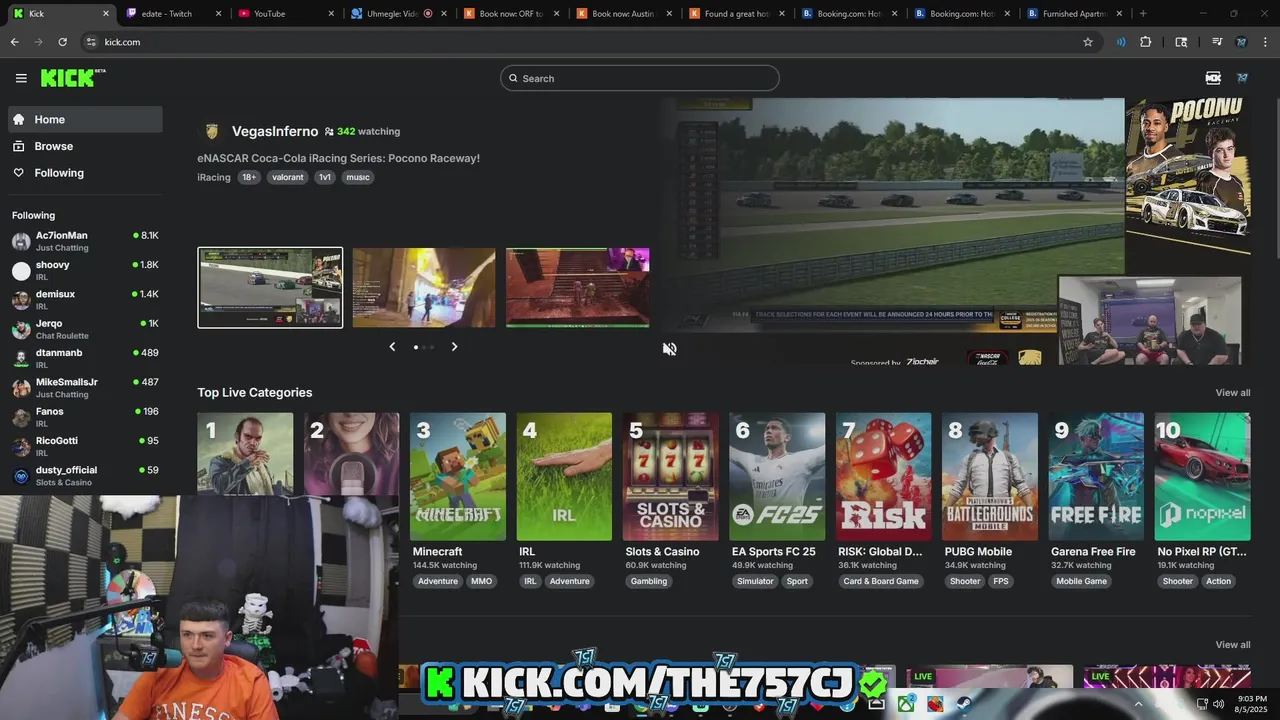Click the iRacing category link
Screen dimensions: 1280x720
214,177
